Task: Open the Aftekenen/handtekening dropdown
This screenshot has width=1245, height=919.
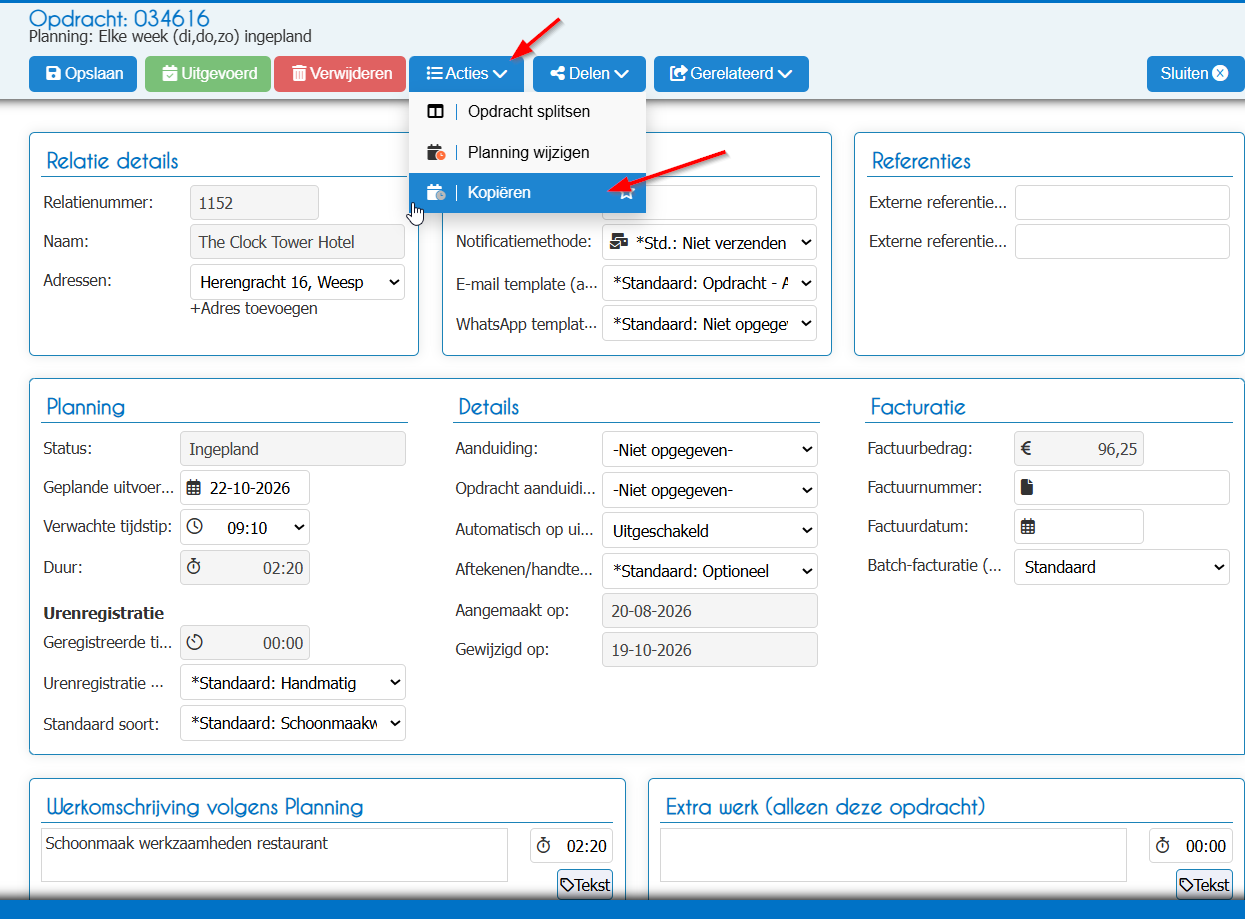Action: 709,571
